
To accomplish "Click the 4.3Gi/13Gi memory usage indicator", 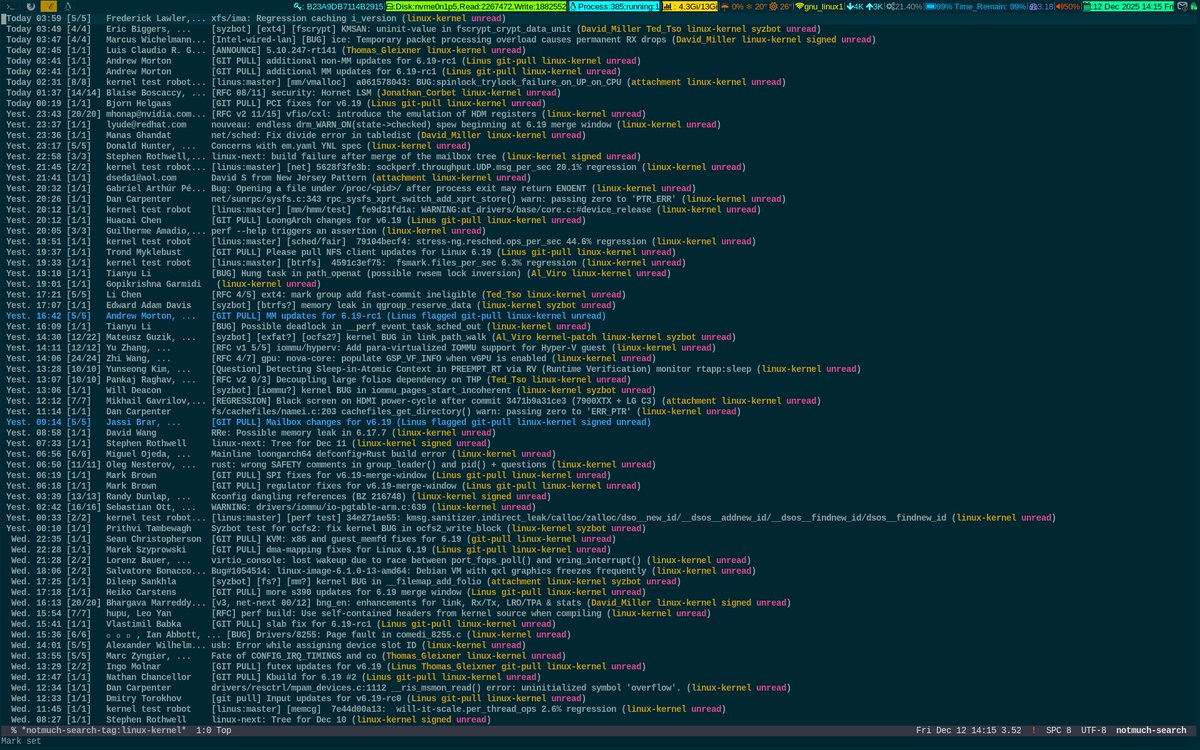I will click(689, 6).
